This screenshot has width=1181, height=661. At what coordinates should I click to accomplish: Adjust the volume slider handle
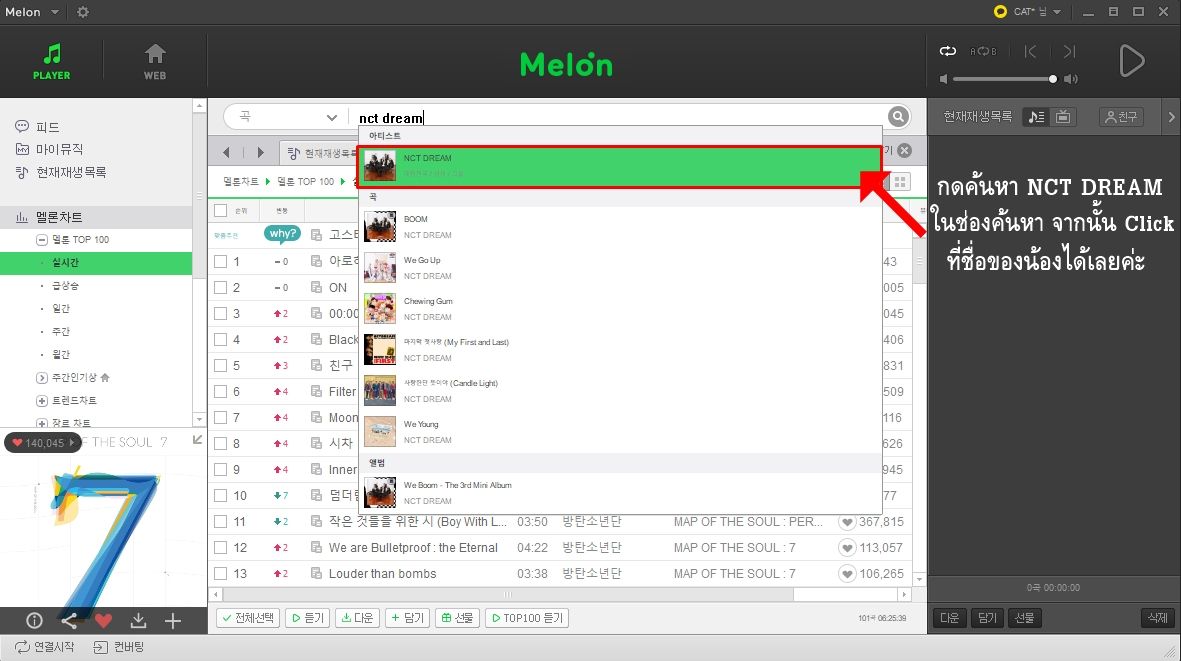click(1053, 79)
